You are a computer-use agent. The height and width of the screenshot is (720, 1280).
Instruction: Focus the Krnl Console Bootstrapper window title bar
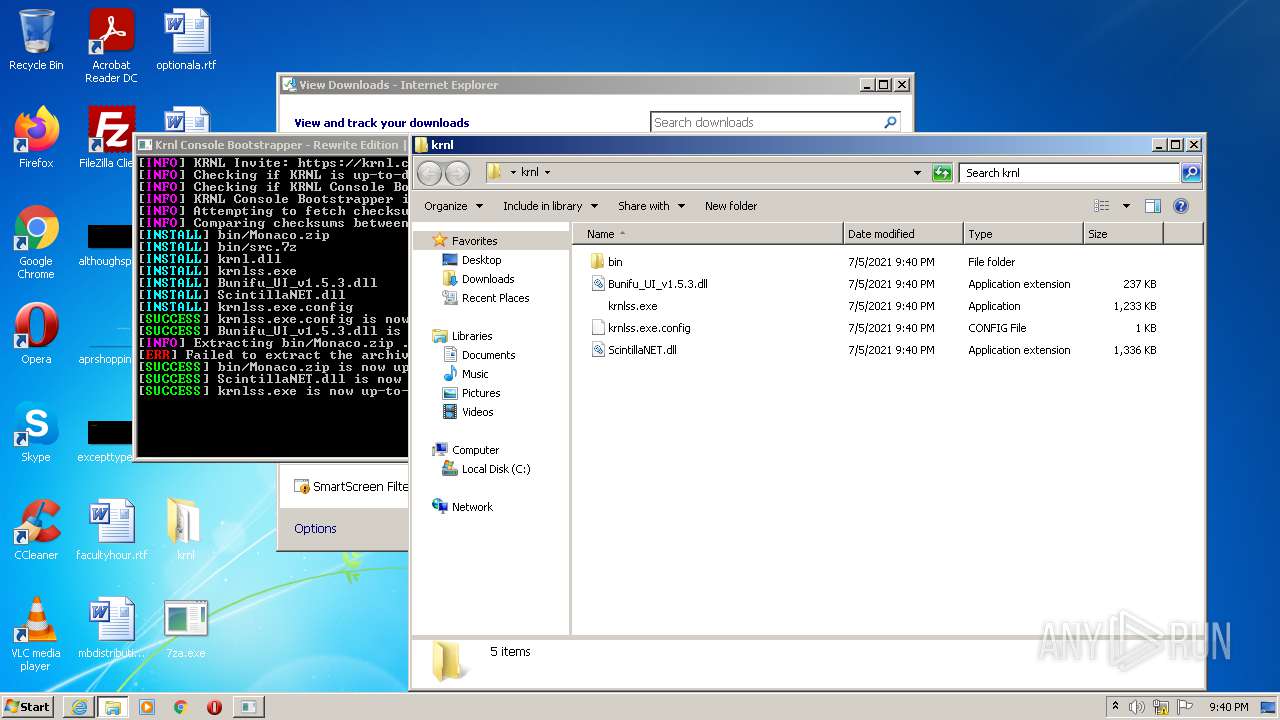click(270, 145)
